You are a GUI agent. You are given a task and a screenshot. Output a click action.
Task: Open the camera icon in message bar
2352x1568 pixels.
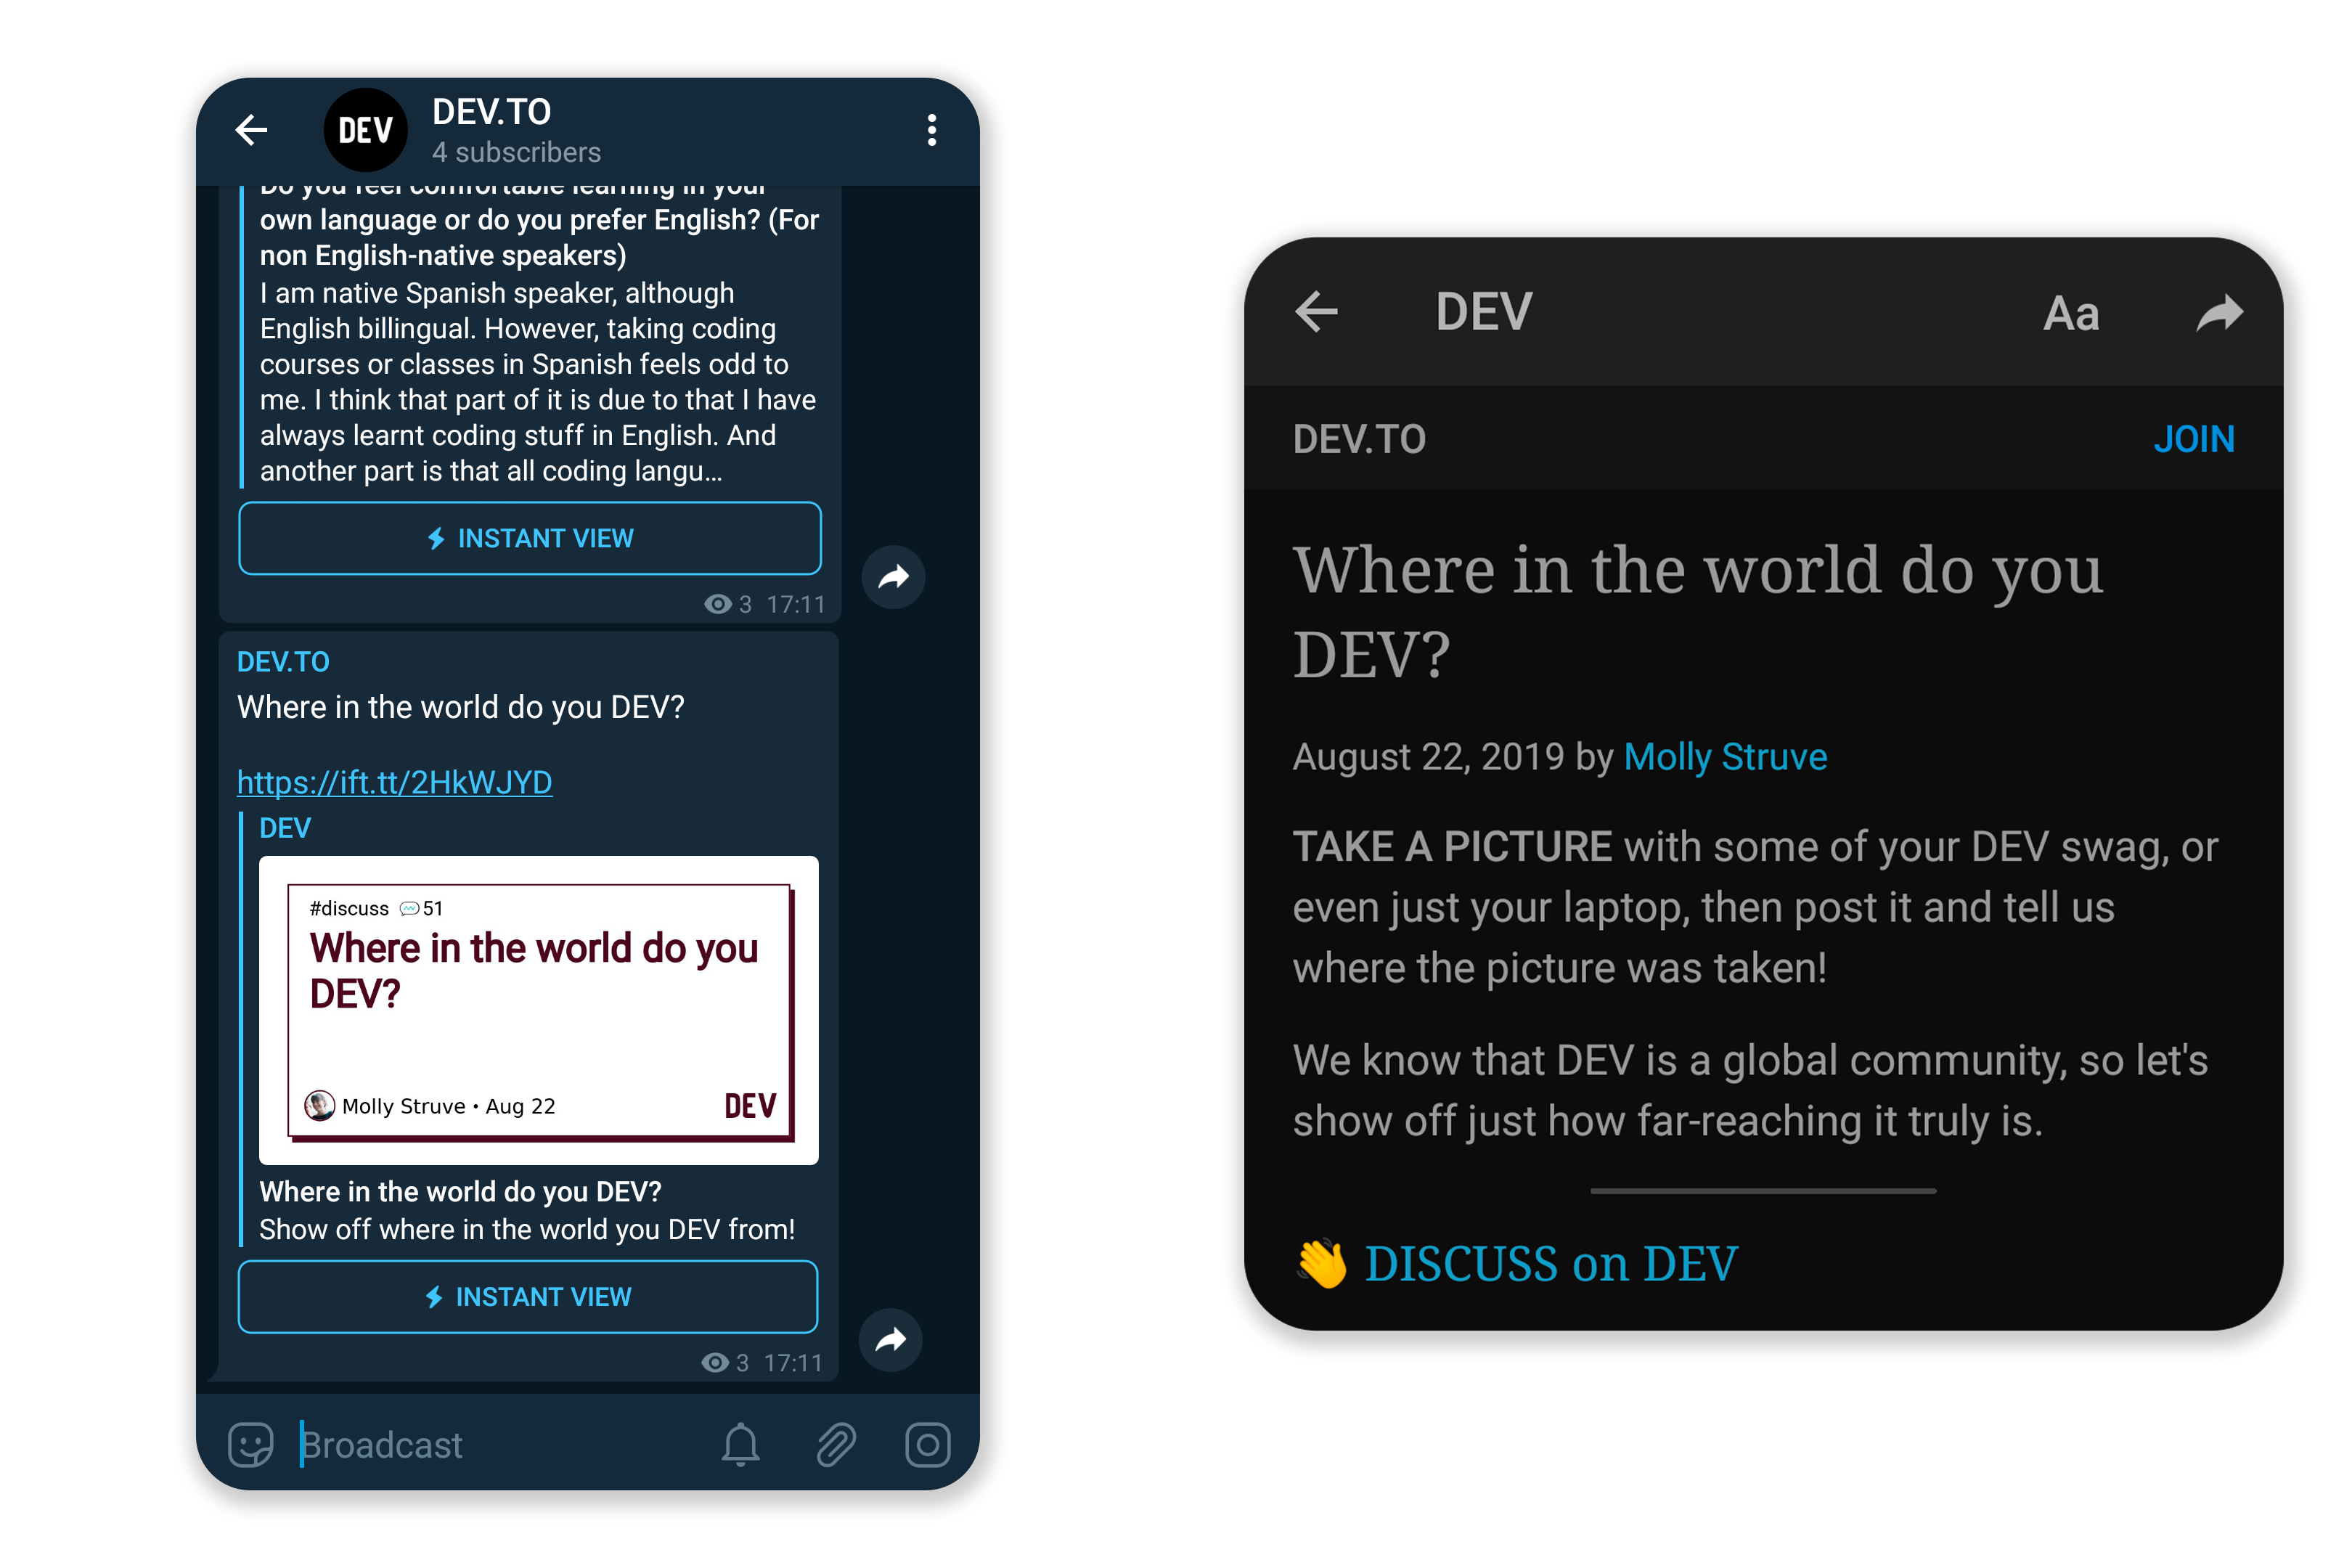pos(927,1445)
